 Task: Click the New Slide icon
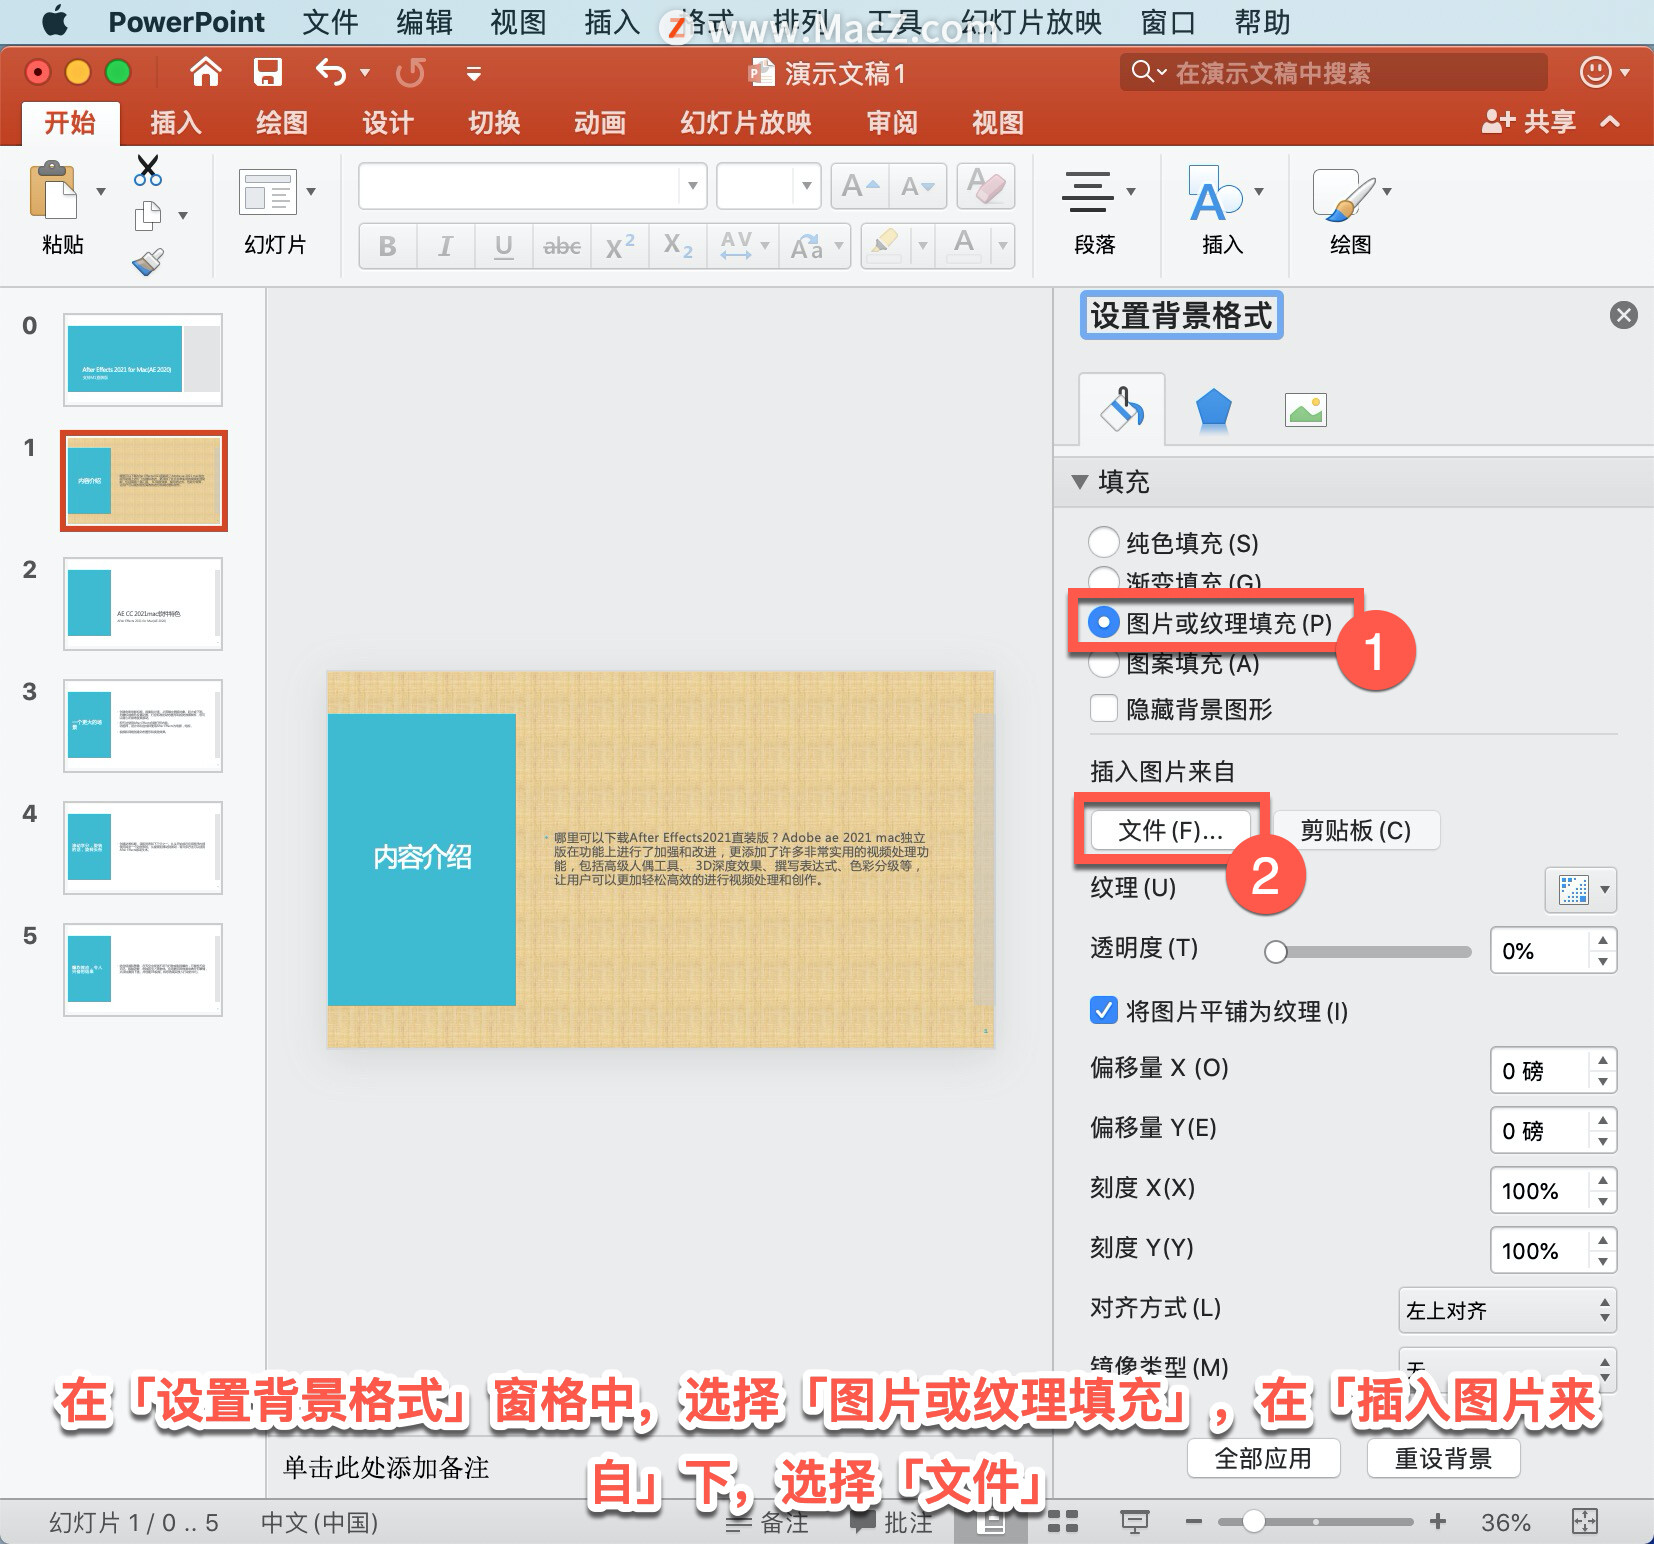pos(268,191)
